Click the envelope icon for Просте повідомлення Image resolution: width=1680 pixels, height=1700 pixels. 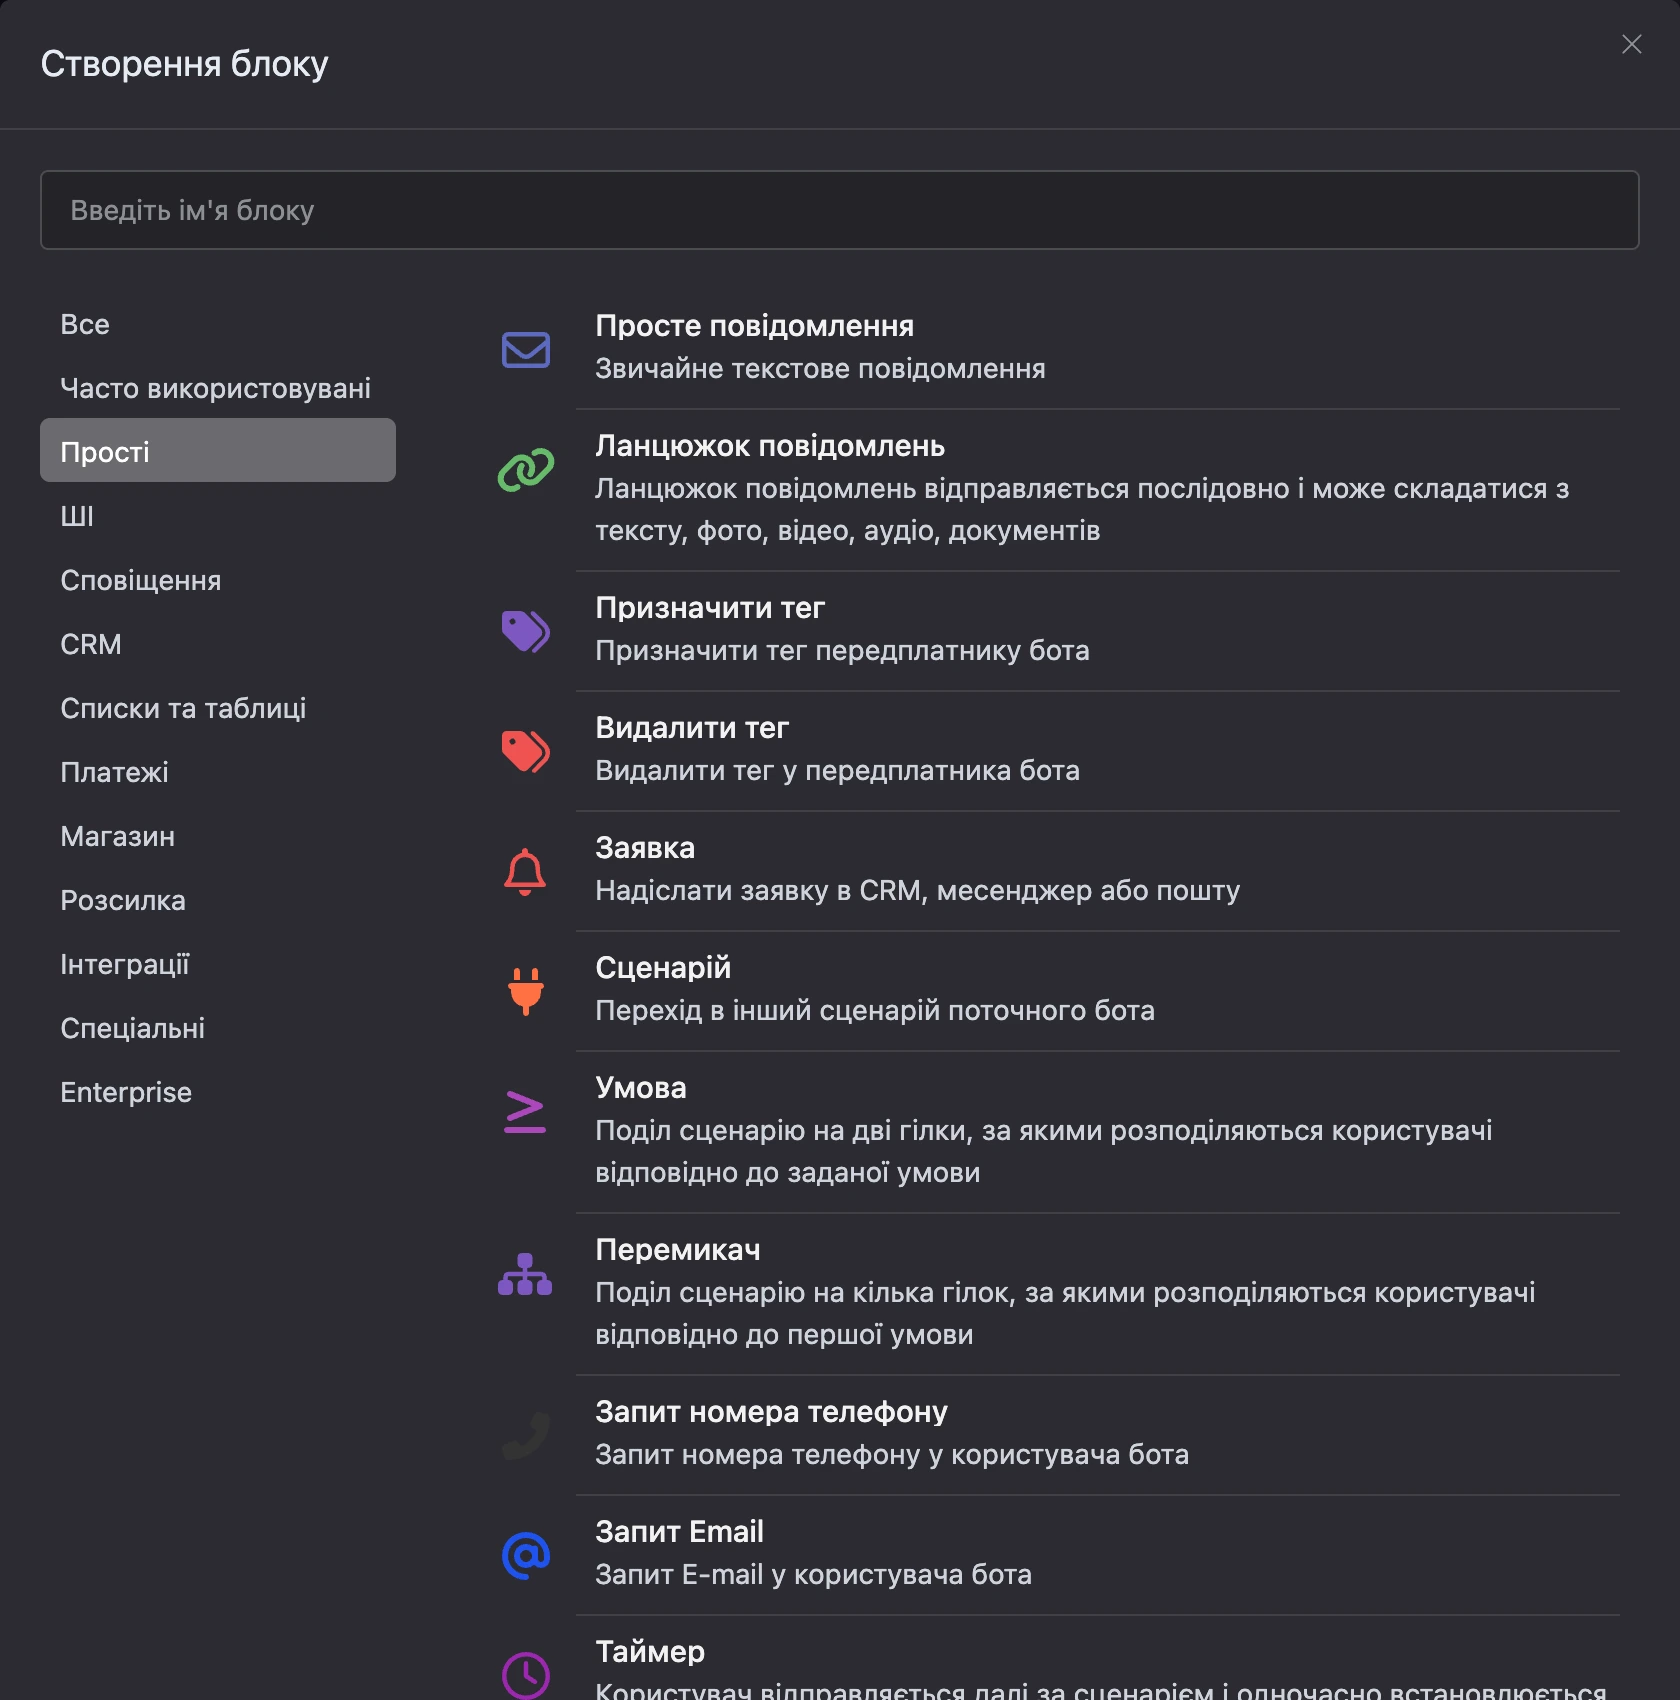[x=525, y=350]
